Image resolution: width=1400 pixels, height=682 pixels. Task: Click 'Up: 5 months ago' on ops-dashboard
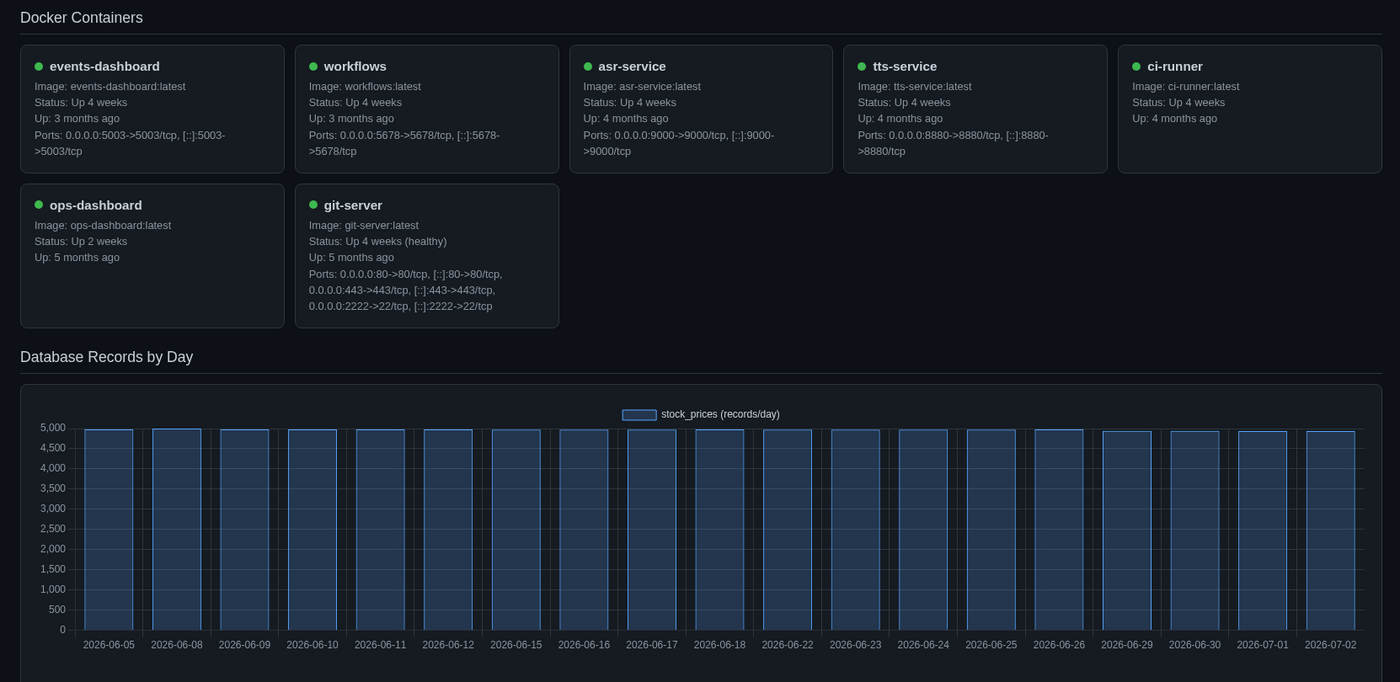pos(77,257)
